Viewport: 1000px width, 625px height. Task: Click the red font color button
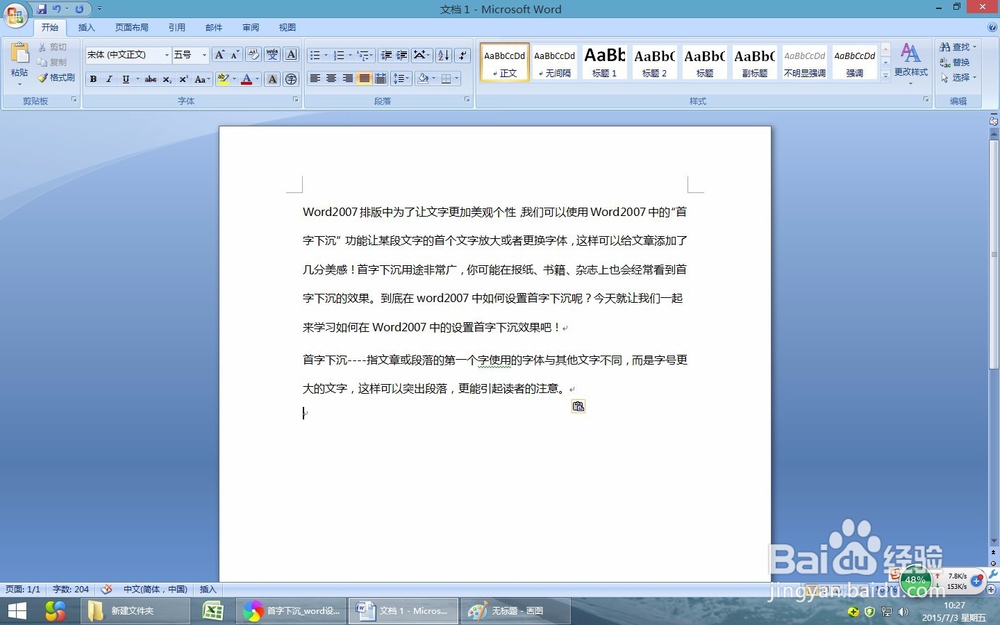[x=247, y=79]
